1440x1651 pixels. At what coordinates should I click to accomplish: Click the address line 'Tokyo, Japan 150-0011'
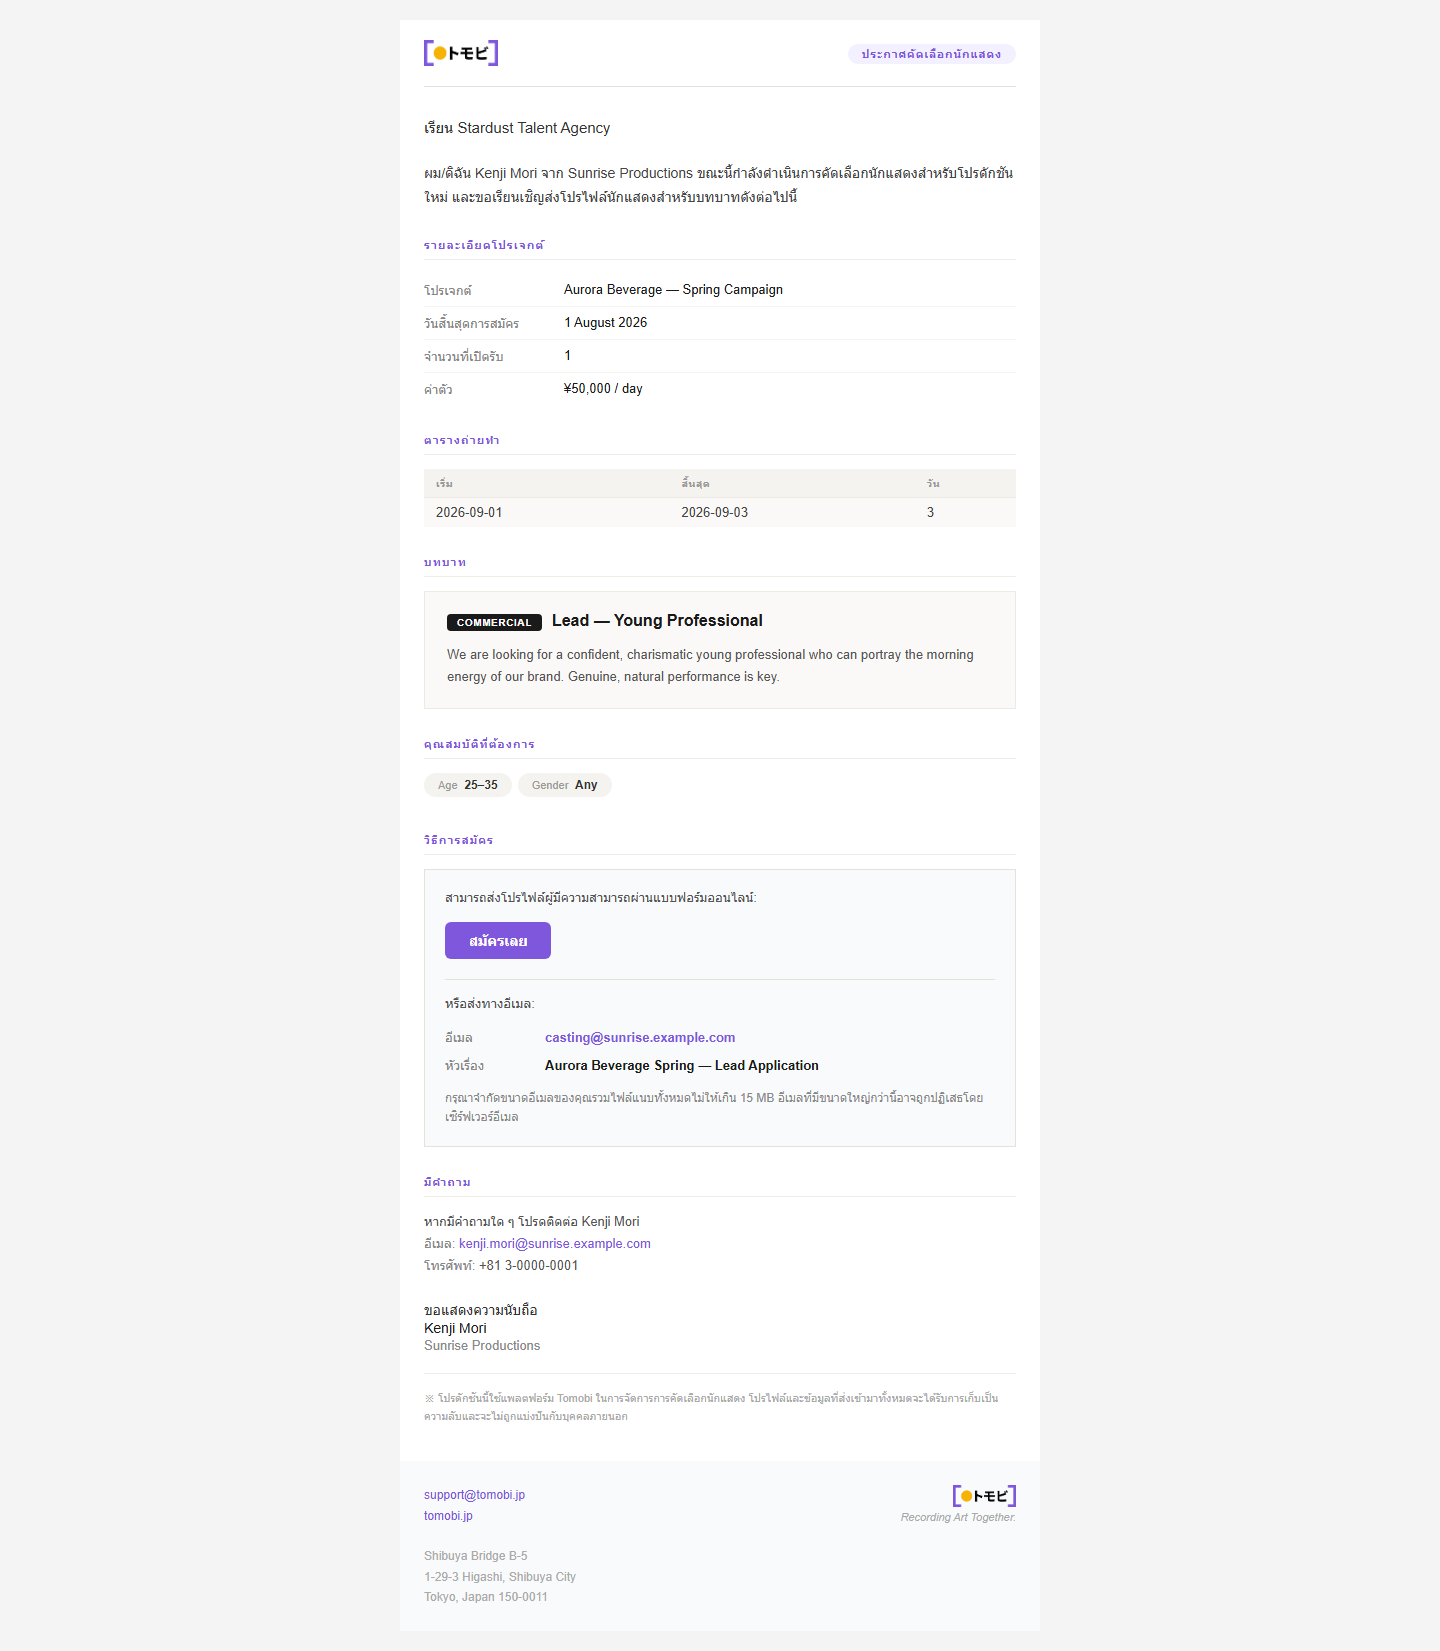[x=486, y=1597]
